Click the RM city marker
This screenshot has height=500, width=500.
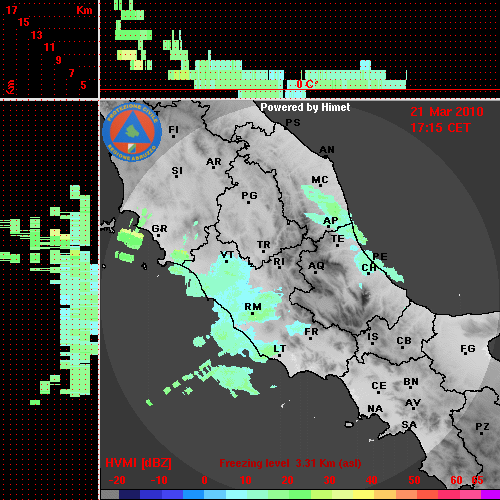253,313
